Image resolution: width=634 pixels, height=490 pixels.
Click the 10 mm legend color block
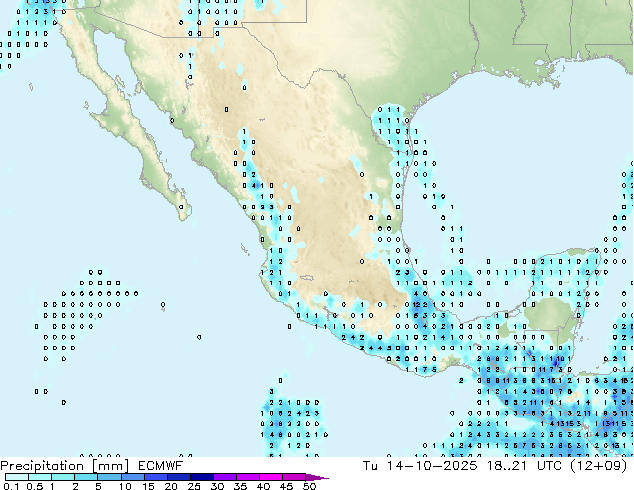coord(134,477)
